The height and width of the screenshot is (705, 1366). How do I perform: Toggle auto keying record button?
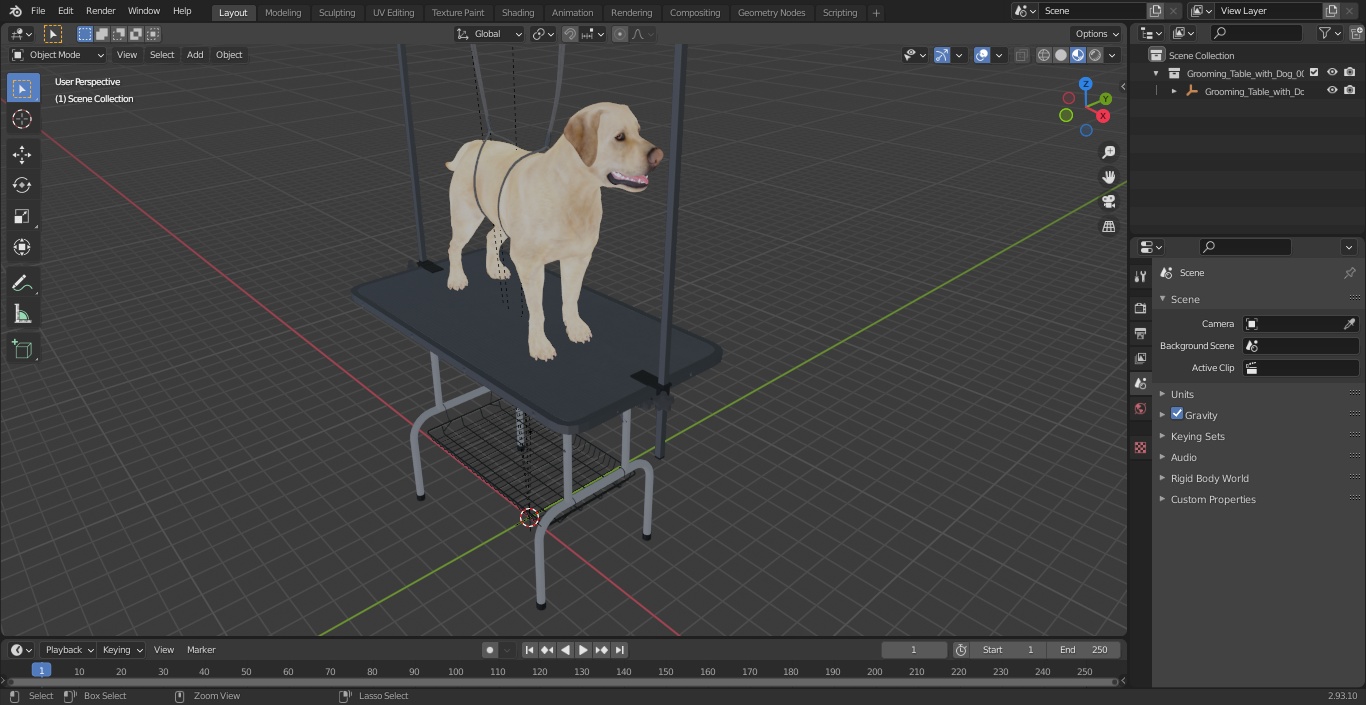click(x=490, y=650)
